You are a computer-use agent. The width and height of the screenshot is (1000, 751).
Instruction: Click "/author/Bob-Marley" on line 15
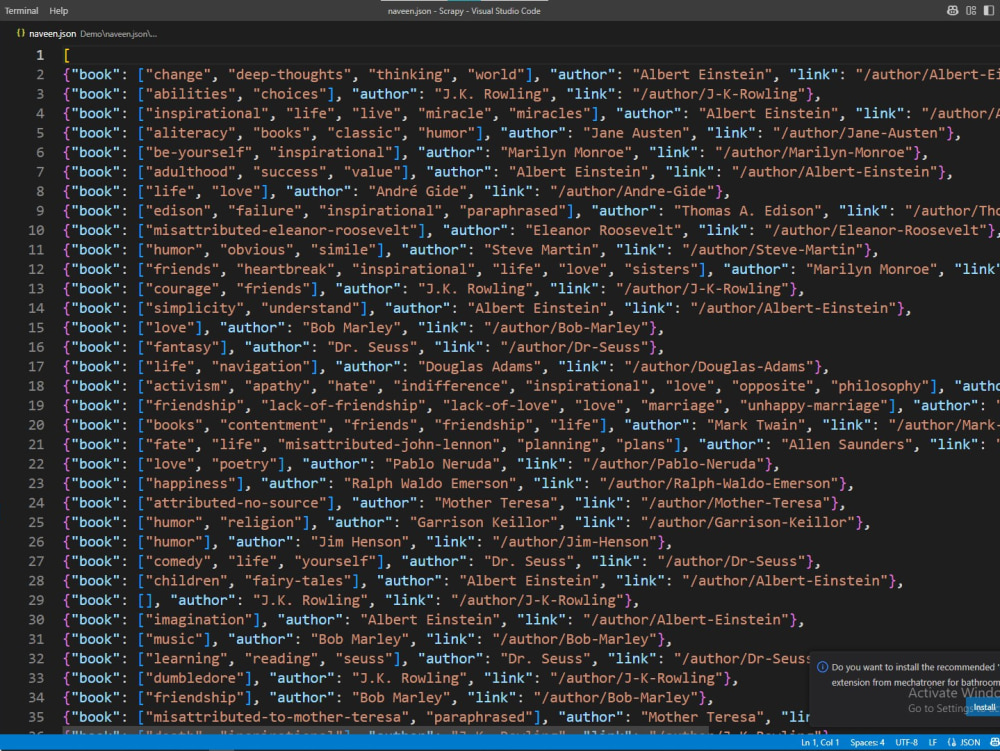pos(566,328)
